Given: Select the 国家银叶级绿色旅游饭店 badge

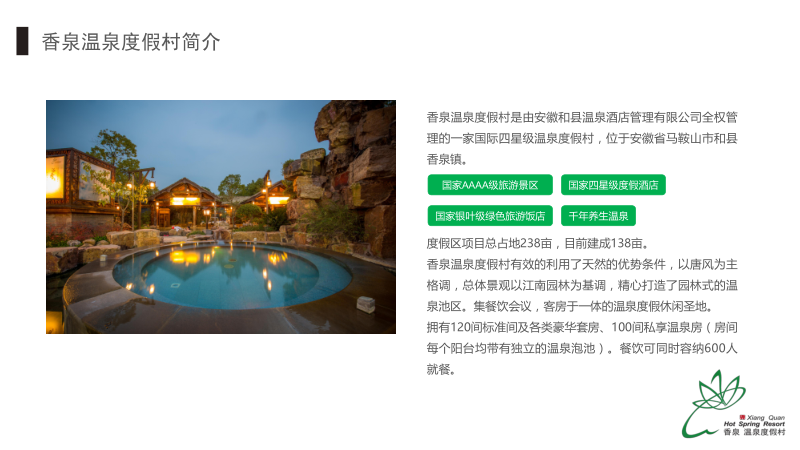Looking at the screenshot, I should pyautogui.click(x=490, y=216).
